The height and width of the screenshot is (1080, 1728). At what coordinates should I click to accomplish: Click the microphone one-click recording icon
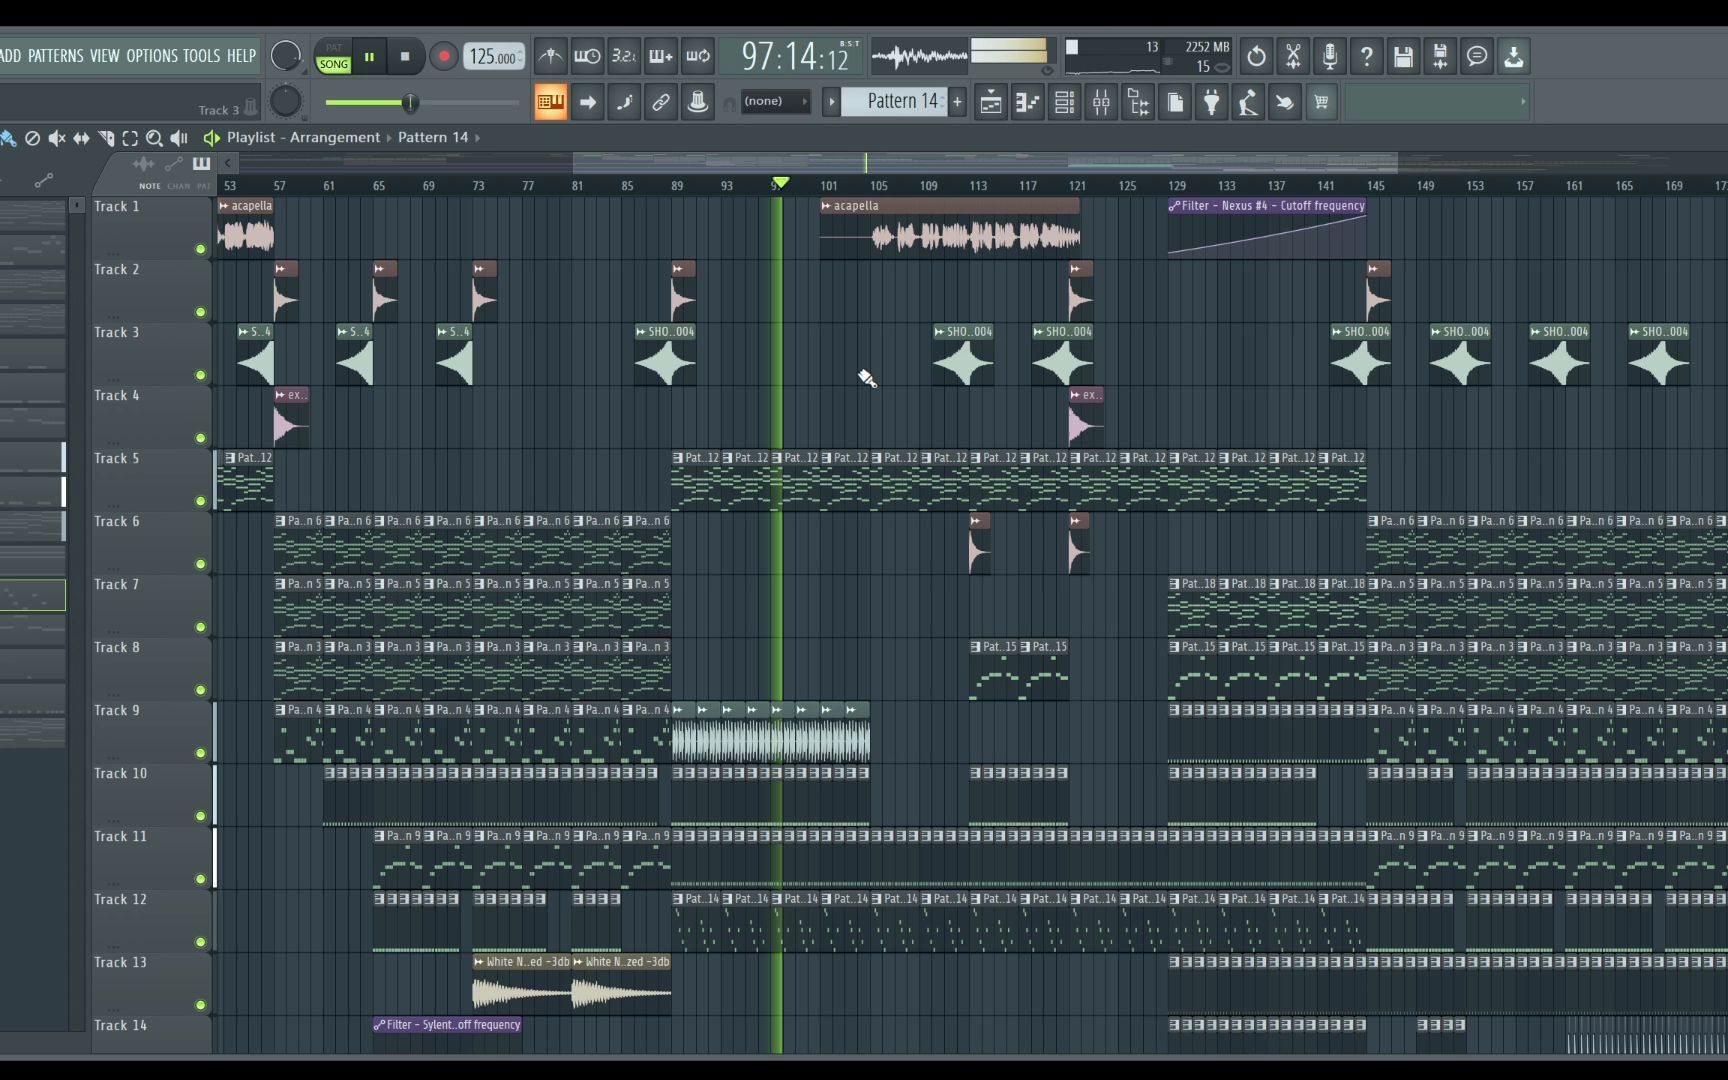pos(1330,56)
